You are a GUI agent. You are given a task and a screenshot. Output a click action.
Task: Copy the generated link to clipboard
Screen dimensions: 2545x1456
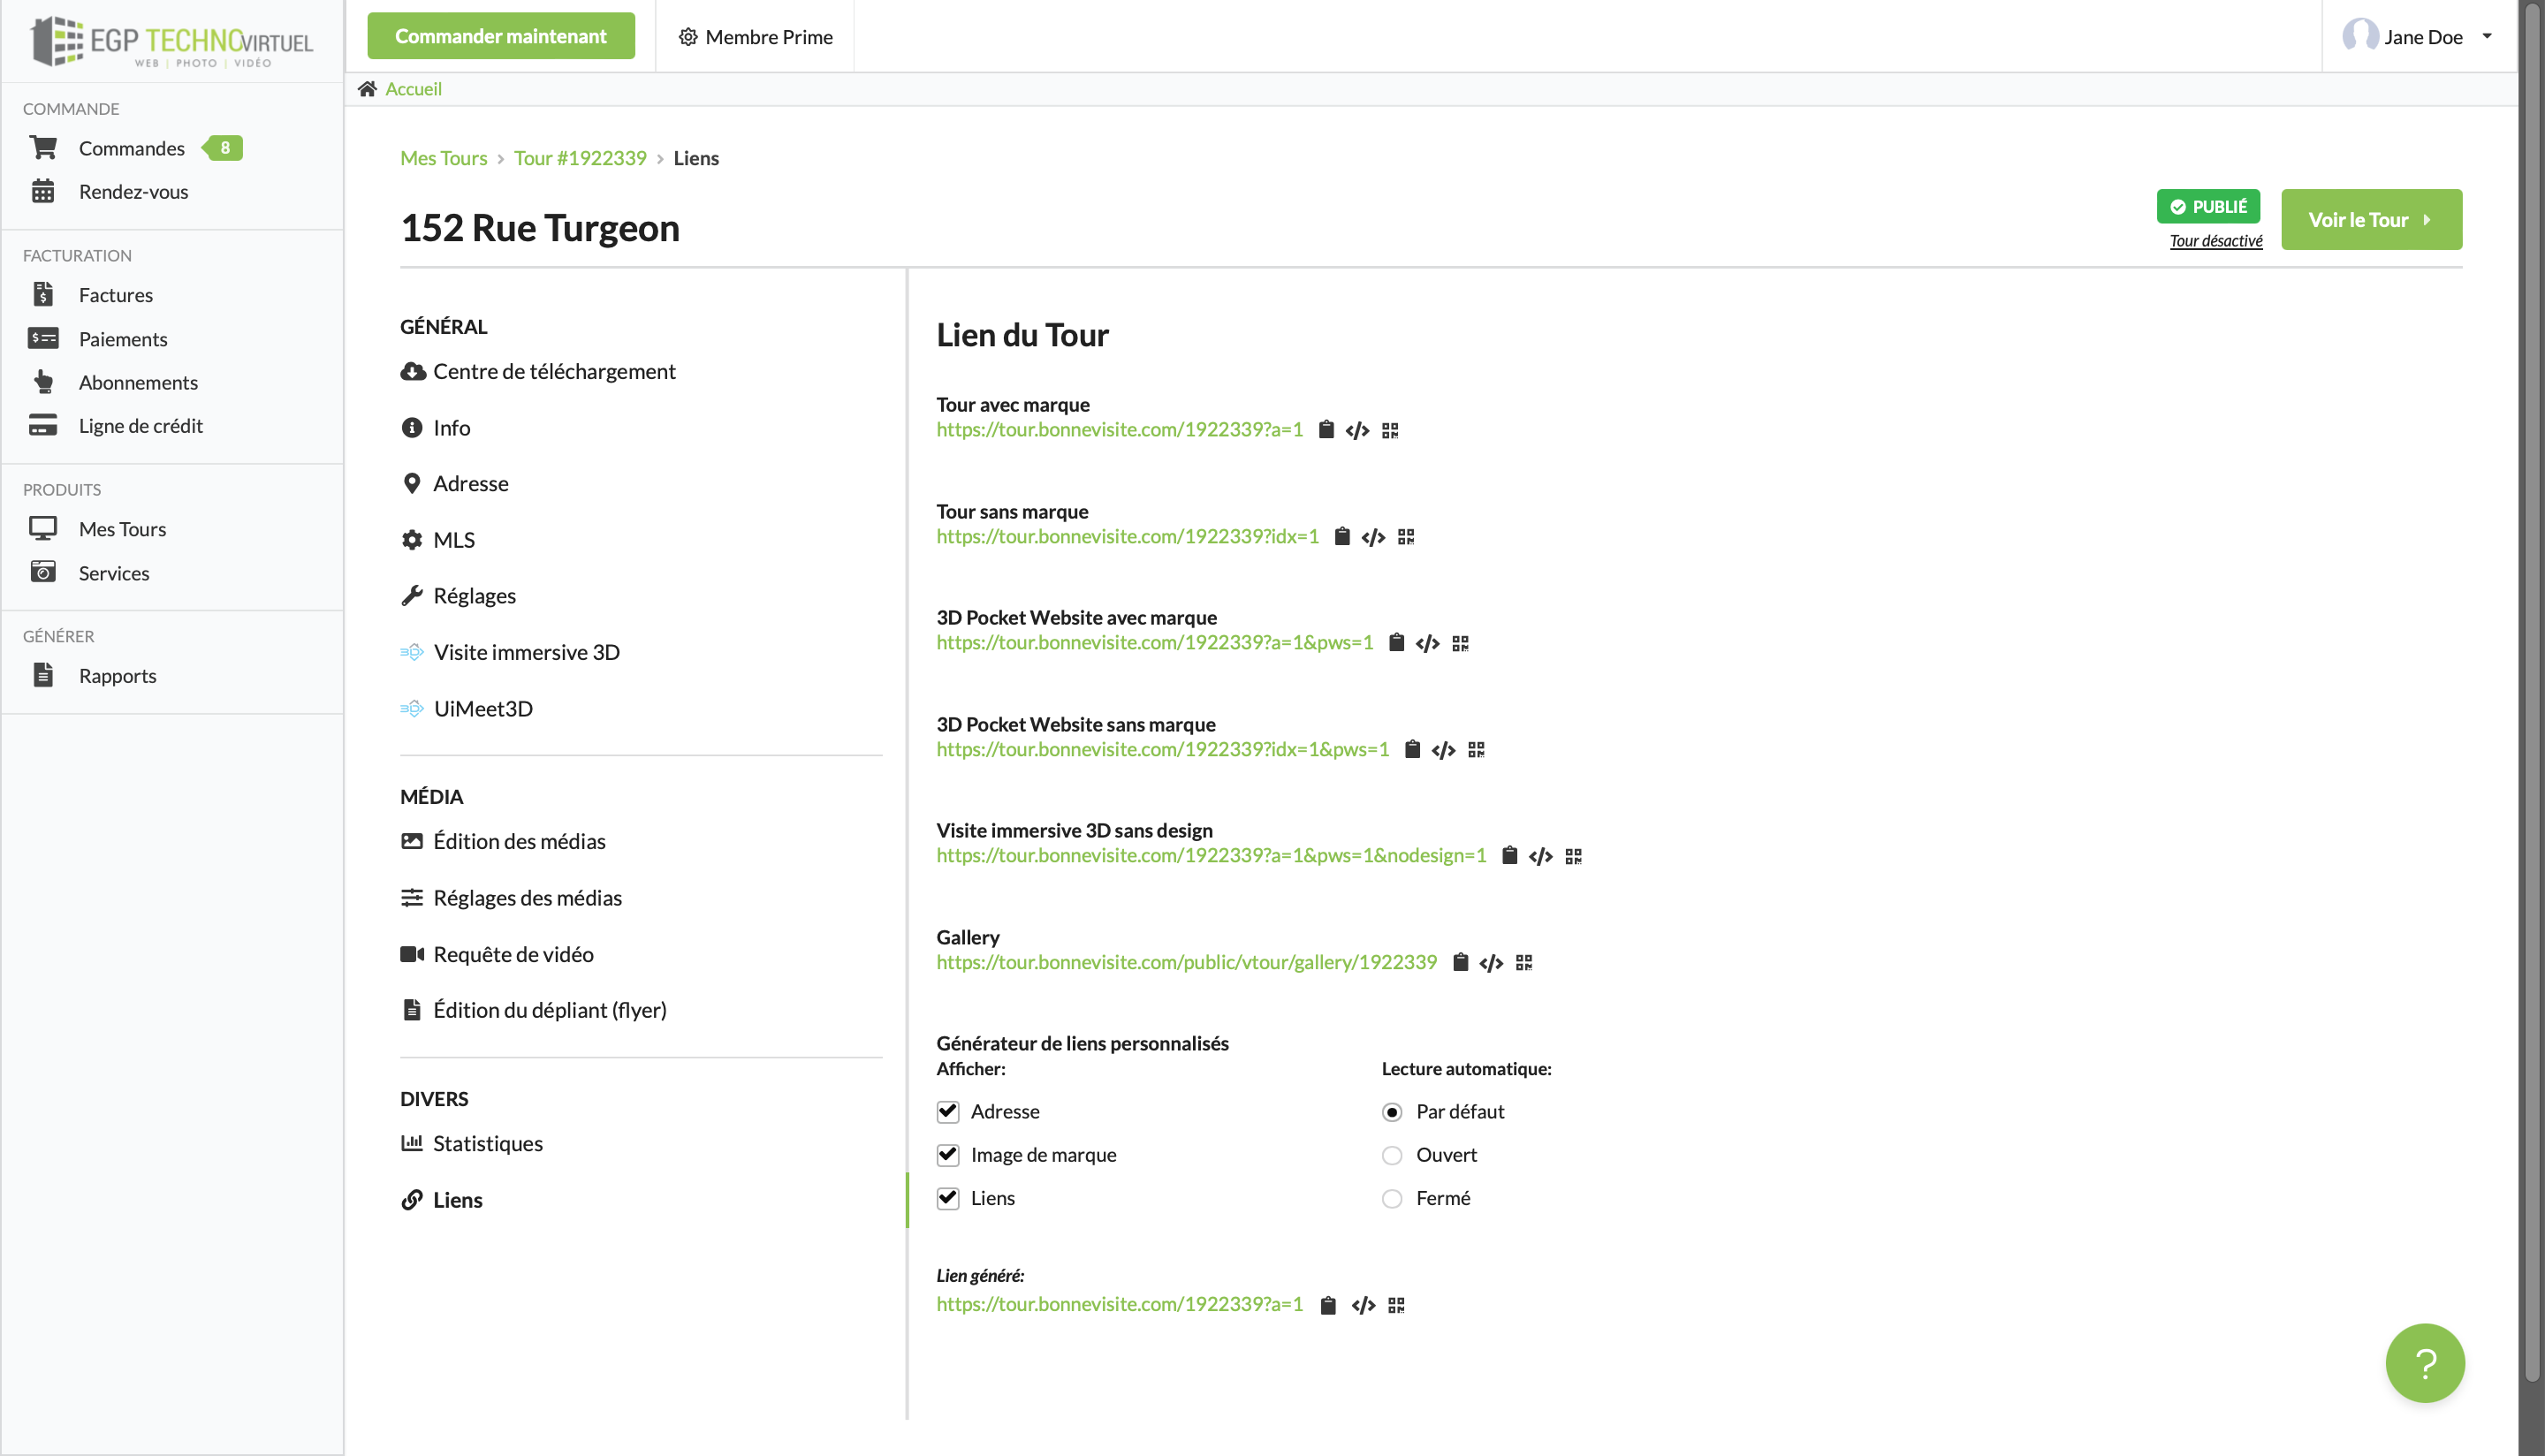[1328, 1305]
